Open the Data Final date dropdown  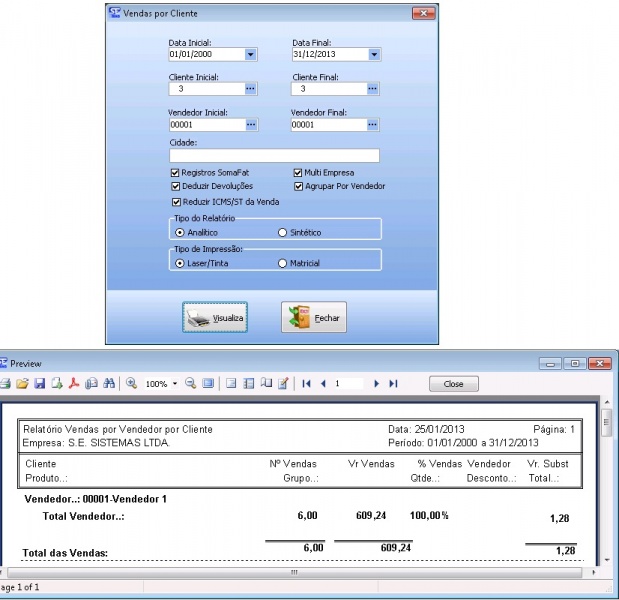(373, 55)
